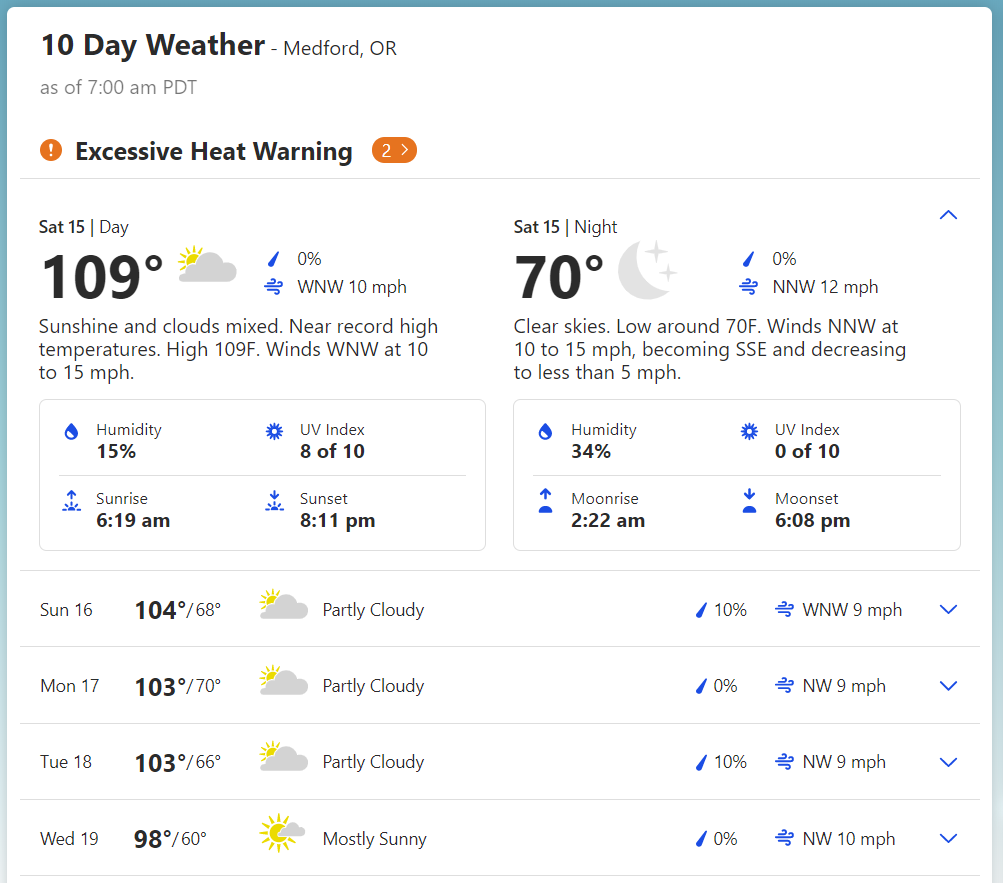
Task: Expand Sun 16 forecast details
Action: coord(949,610)
